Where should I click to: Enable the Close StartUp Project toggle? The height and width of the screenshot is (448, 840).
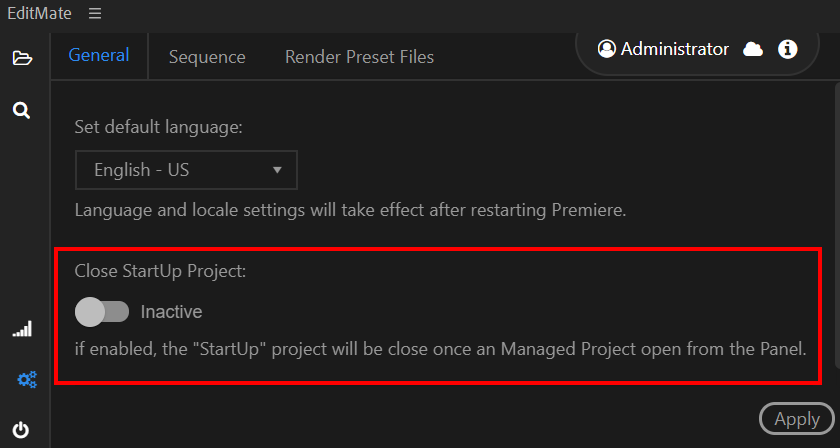pyautogui.click(x=102, y=312)
